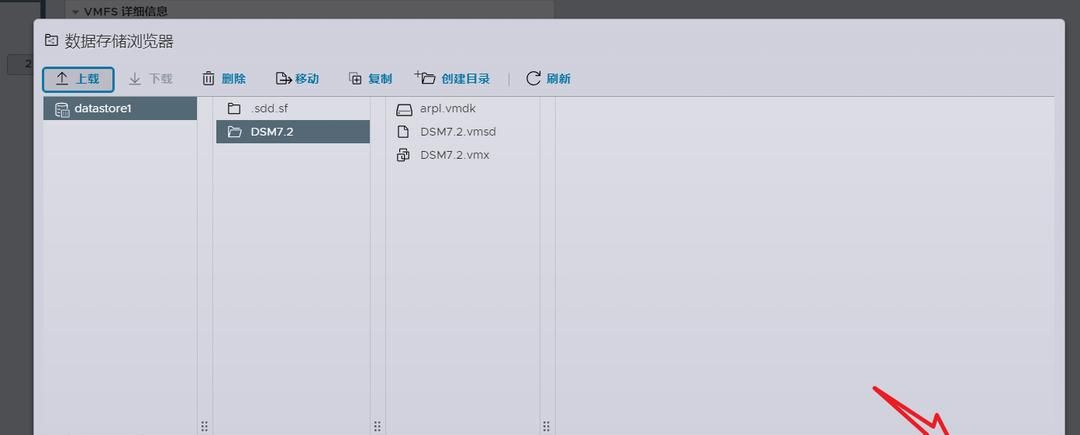Click the 创建目录 new folder icon
Screen dimensions: 1080x435
pyautogui.click(x=425, y=78)
